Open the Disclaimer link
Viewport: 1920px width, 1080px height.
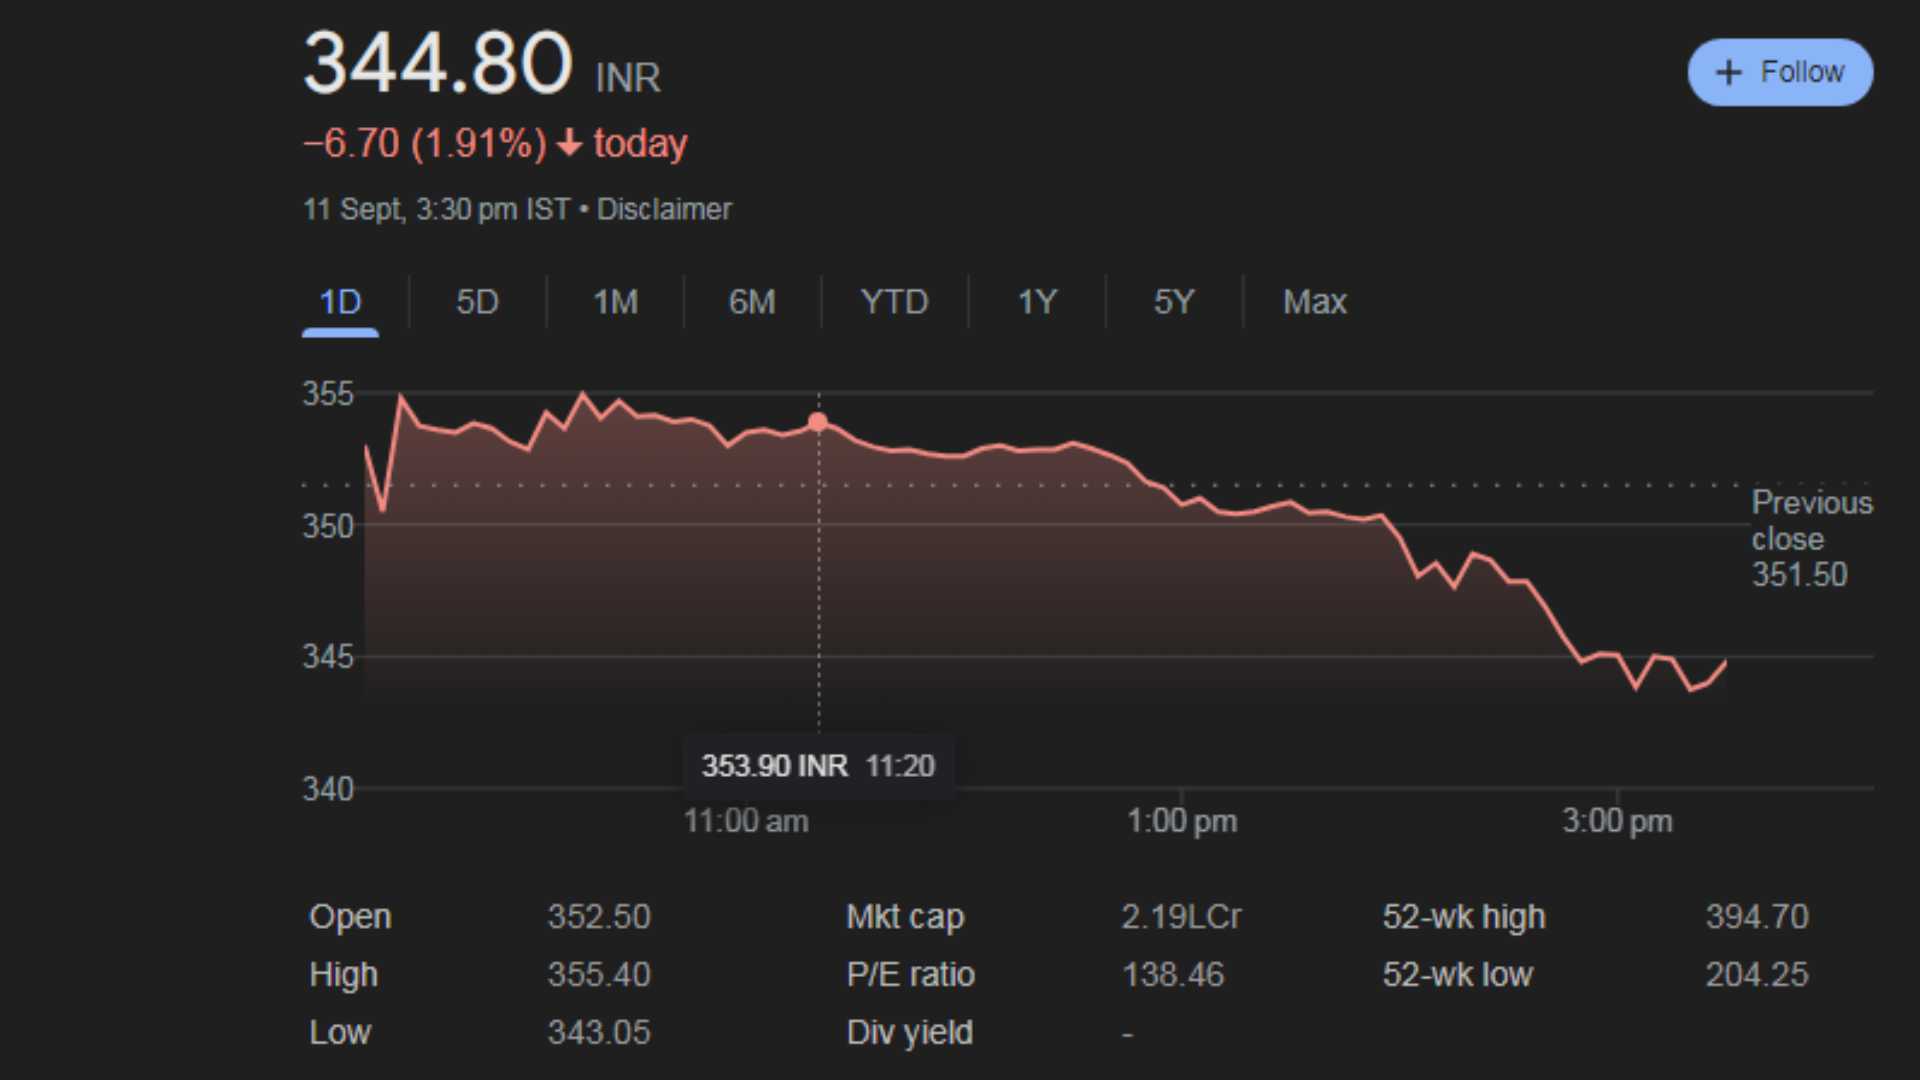[664, 209]
